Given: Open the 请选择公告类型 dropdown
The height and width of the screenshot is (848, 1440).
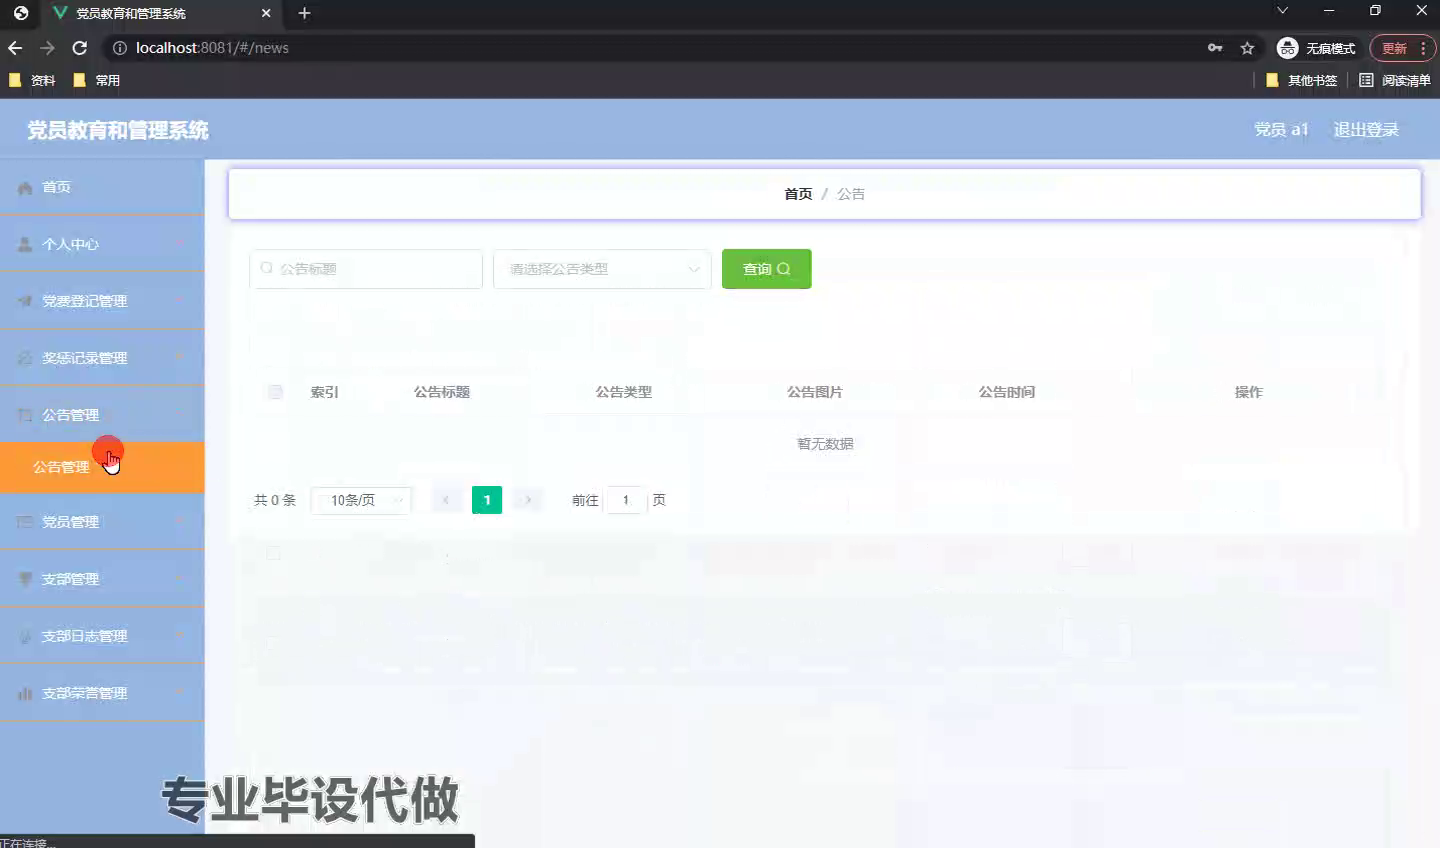Looking at the screenshot, I should [x=602, y=269].
